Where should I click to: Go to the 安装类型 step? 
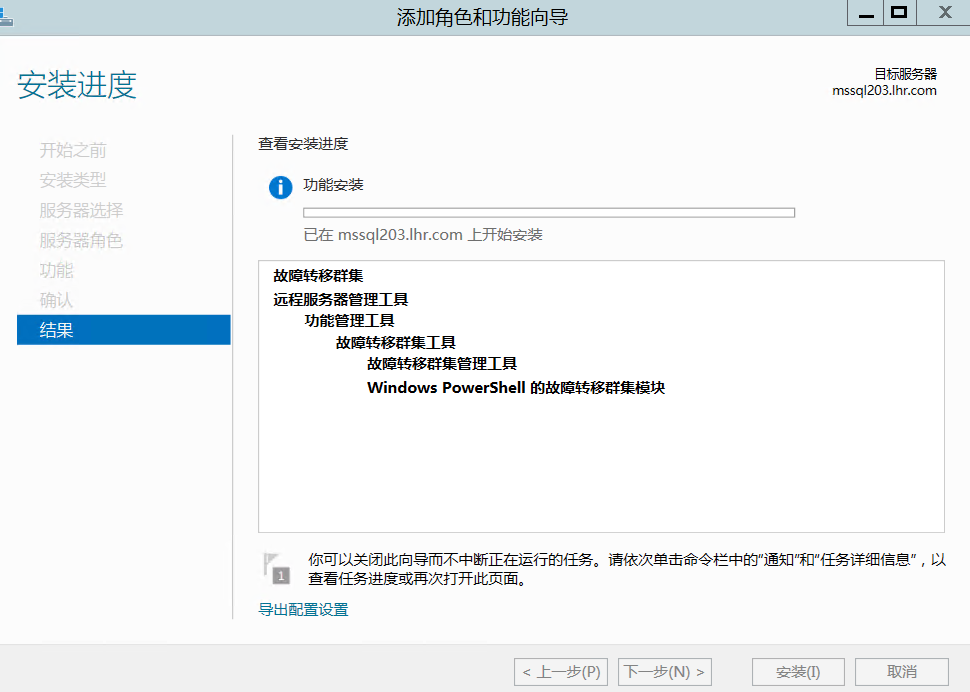(73, 181)
